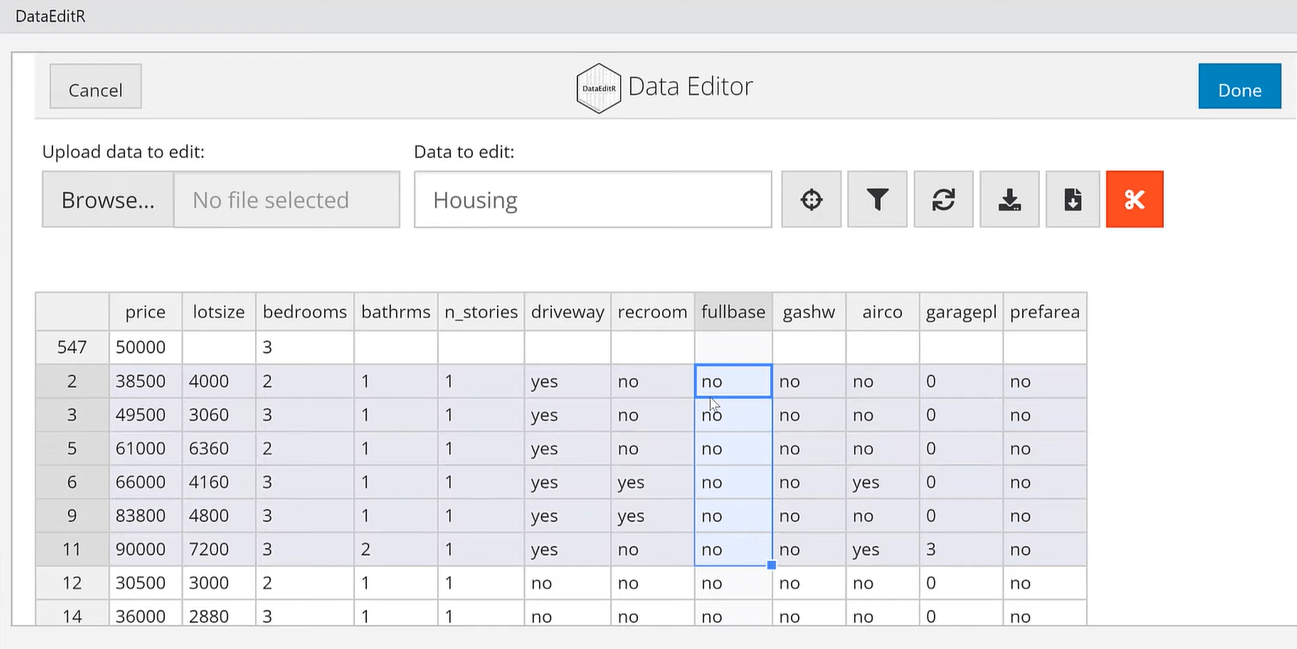Click the DataEditR hexagon logo

click(x=598, y=88)
